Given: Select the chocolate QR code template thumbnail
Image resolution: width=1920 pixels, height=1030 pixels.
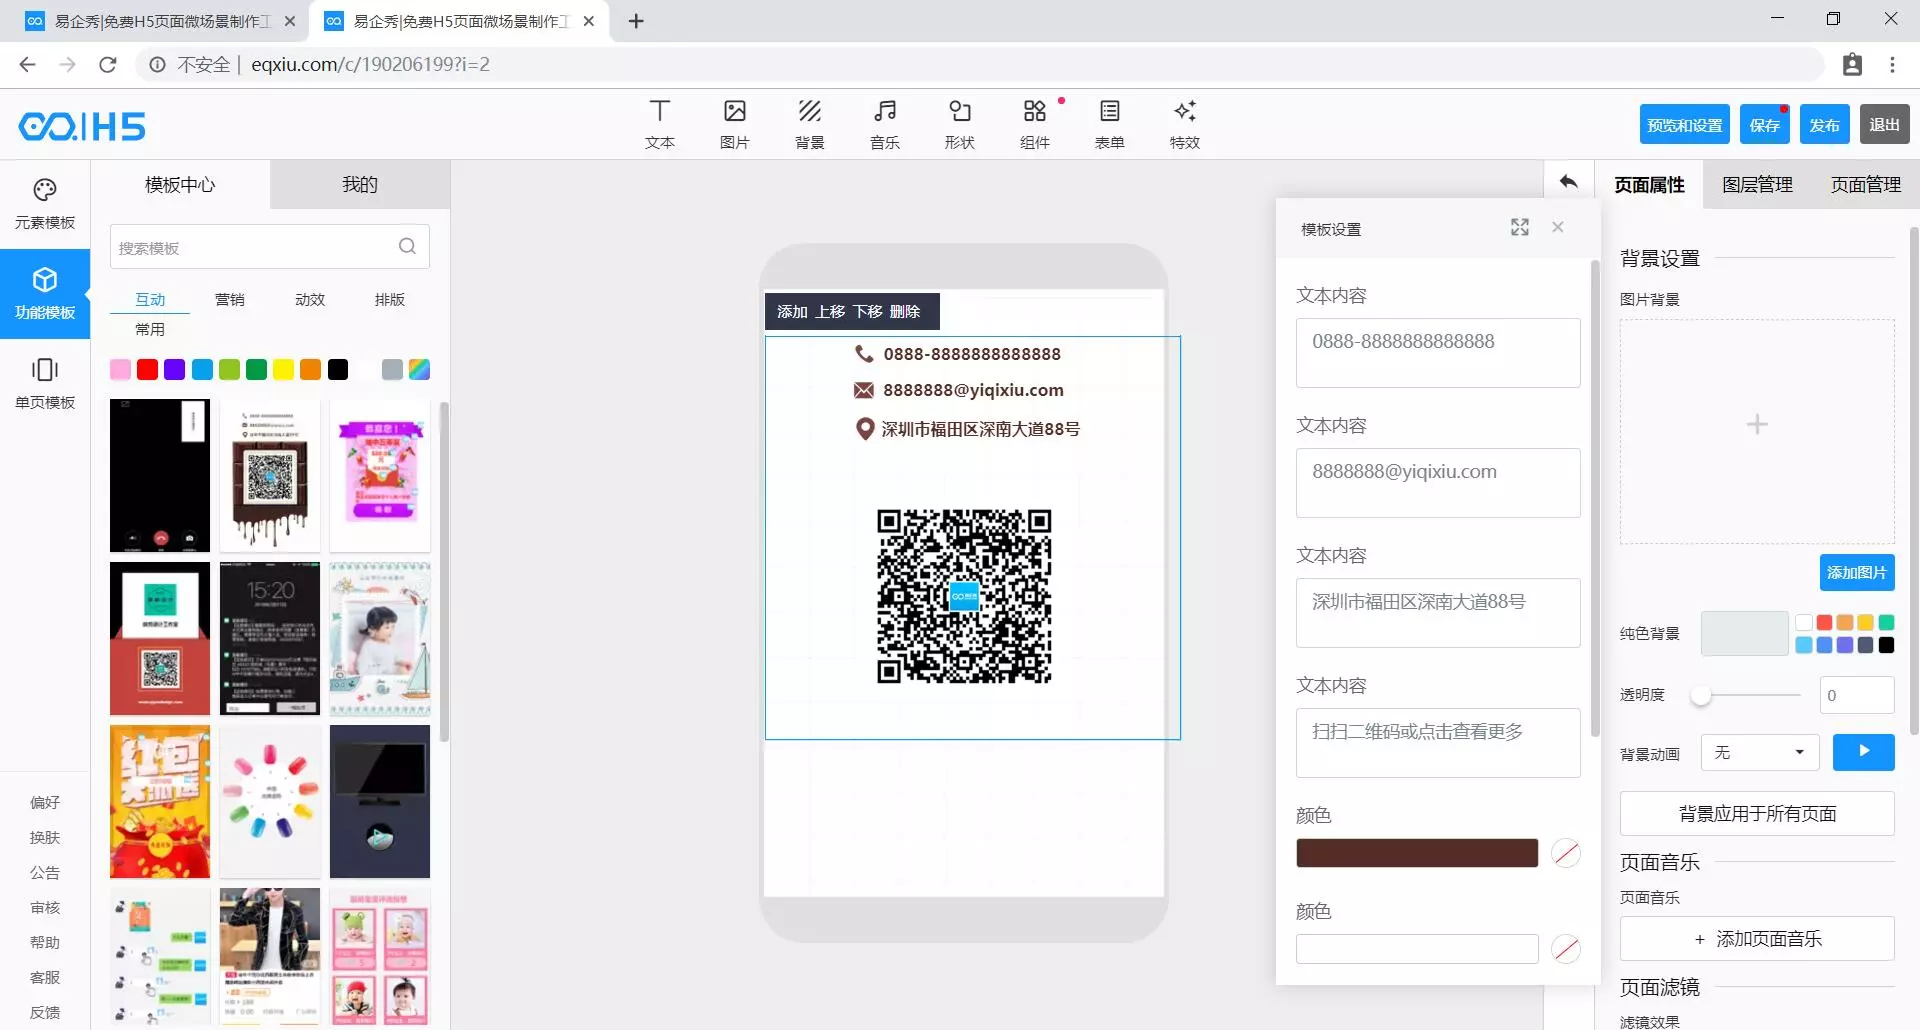Looking at the screenshot, I should click(x=270, y=476).
